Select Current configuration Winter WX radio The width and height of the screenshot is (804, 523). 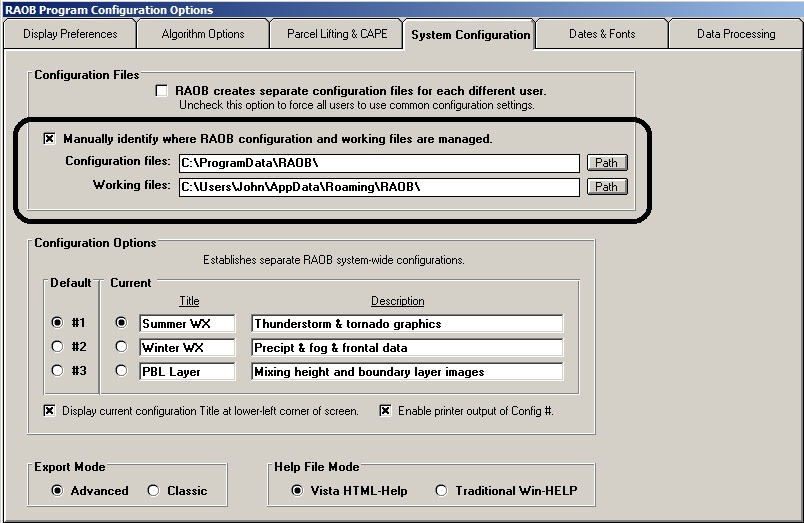click(x=121, y=347)
